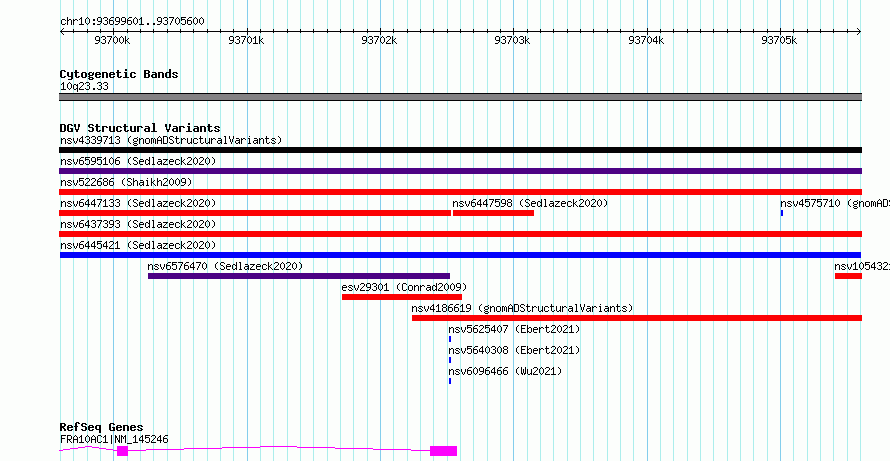Click the nsv5640308 (Ebert2021) blue marker

(x=450, y=360)
